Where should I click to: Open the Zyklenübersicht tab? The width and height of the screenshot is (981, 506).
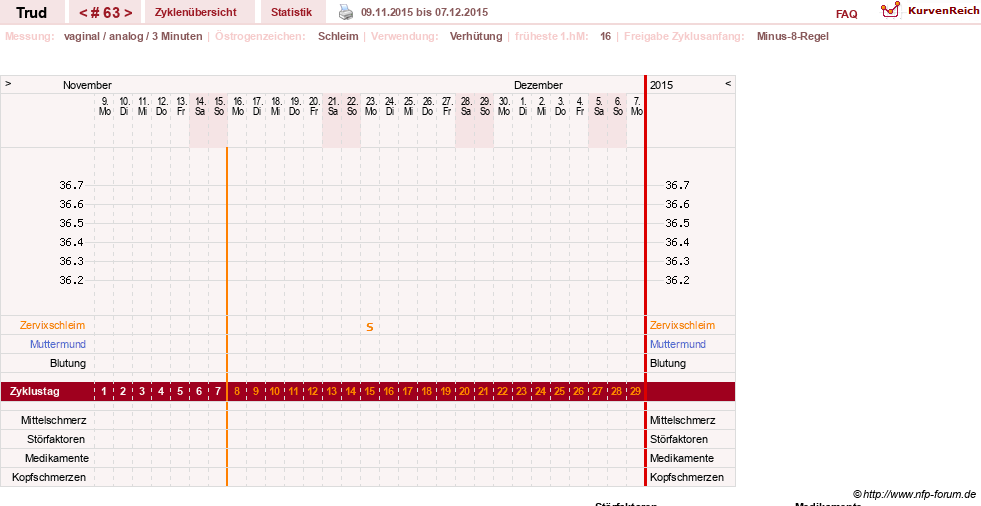coord(196,12)
